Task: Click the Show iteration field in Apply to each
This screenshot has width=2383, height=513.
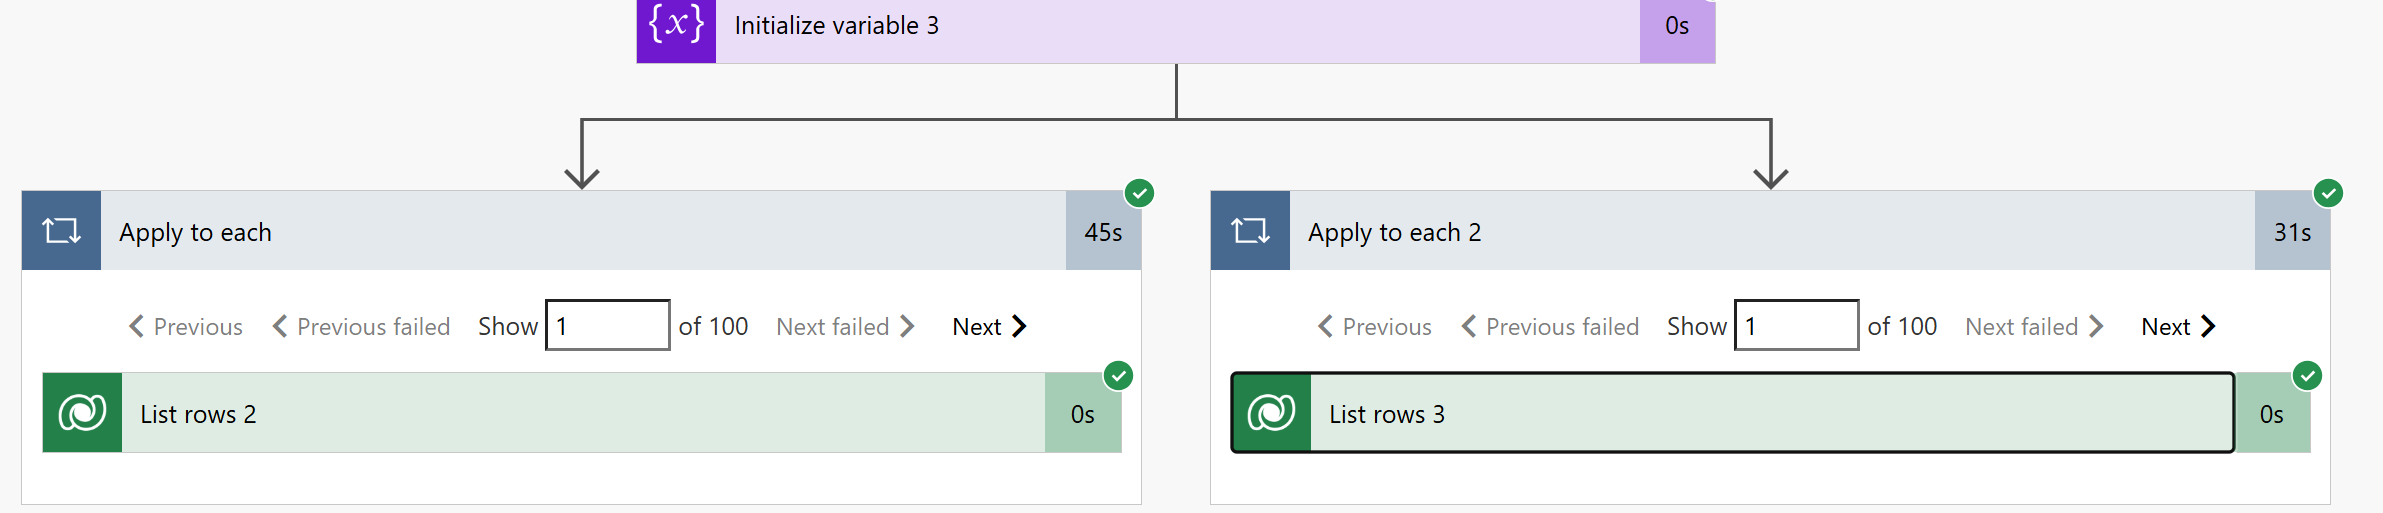Action: 607,325
